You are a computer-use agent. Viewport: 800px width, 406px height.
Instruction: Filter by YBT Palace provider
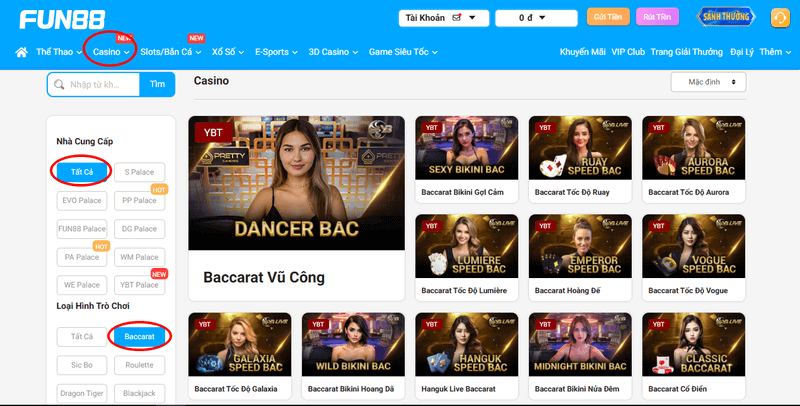coord(139,285)
